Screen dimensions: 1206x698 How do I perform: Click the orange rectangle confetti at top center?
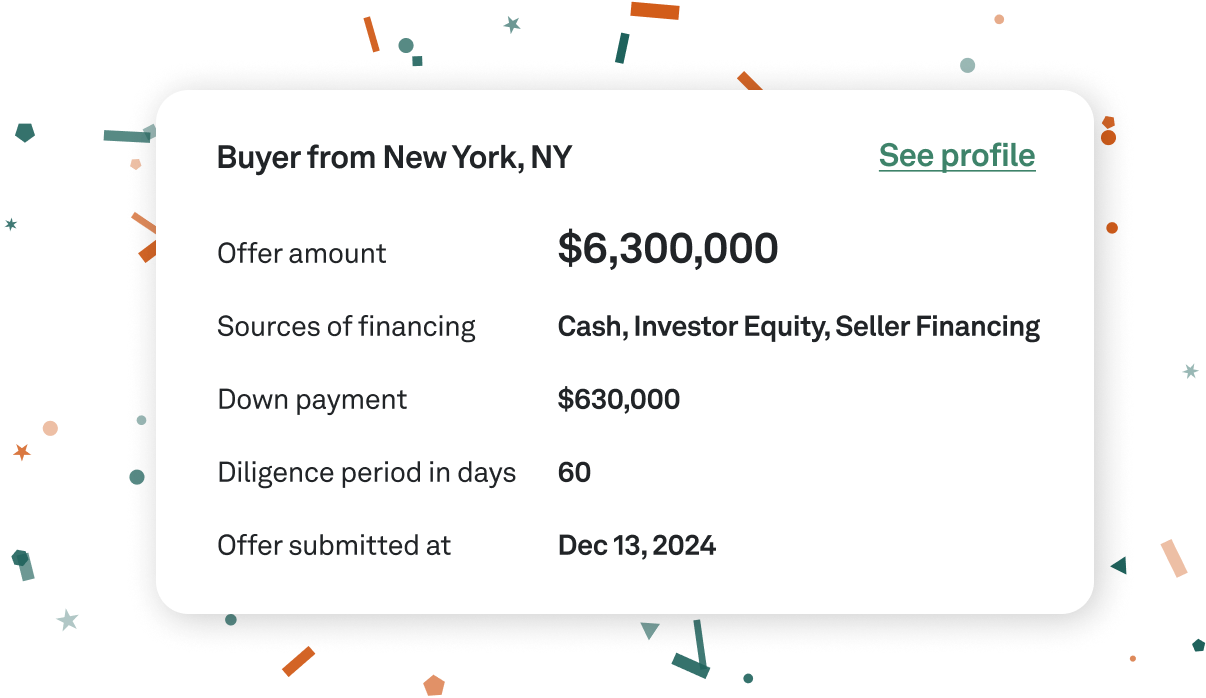pos(654,10)
